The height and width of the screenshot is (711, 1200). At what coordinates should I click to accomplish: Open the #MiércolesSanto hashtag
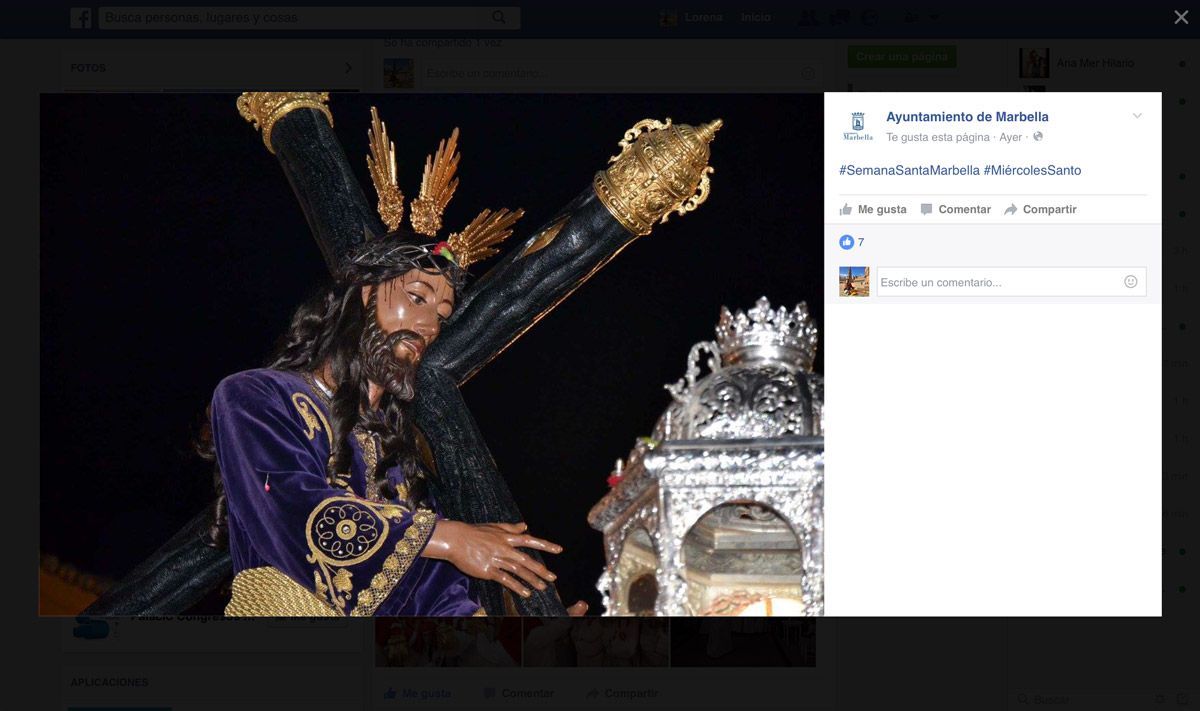(x=1032, y=171)
